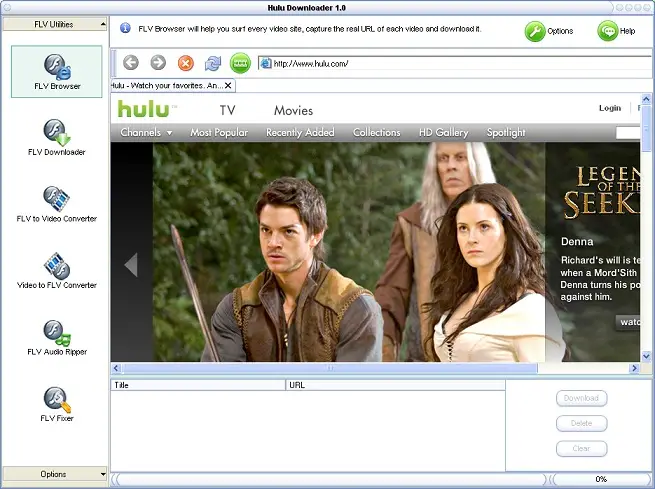655x489 pixels.
Task: Click the Download button
Action: (x=581, y=398)
